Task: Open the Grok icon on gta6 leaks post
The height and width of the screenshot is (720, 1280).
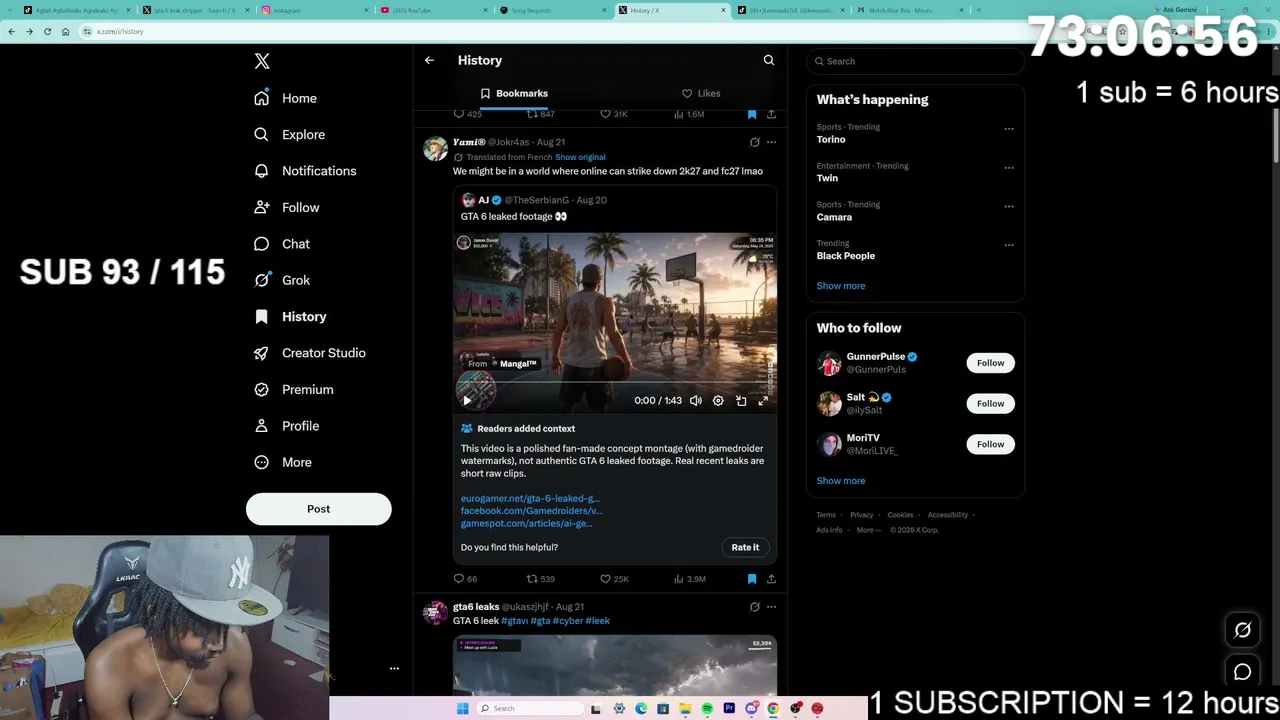Action: tap(755, 606)
